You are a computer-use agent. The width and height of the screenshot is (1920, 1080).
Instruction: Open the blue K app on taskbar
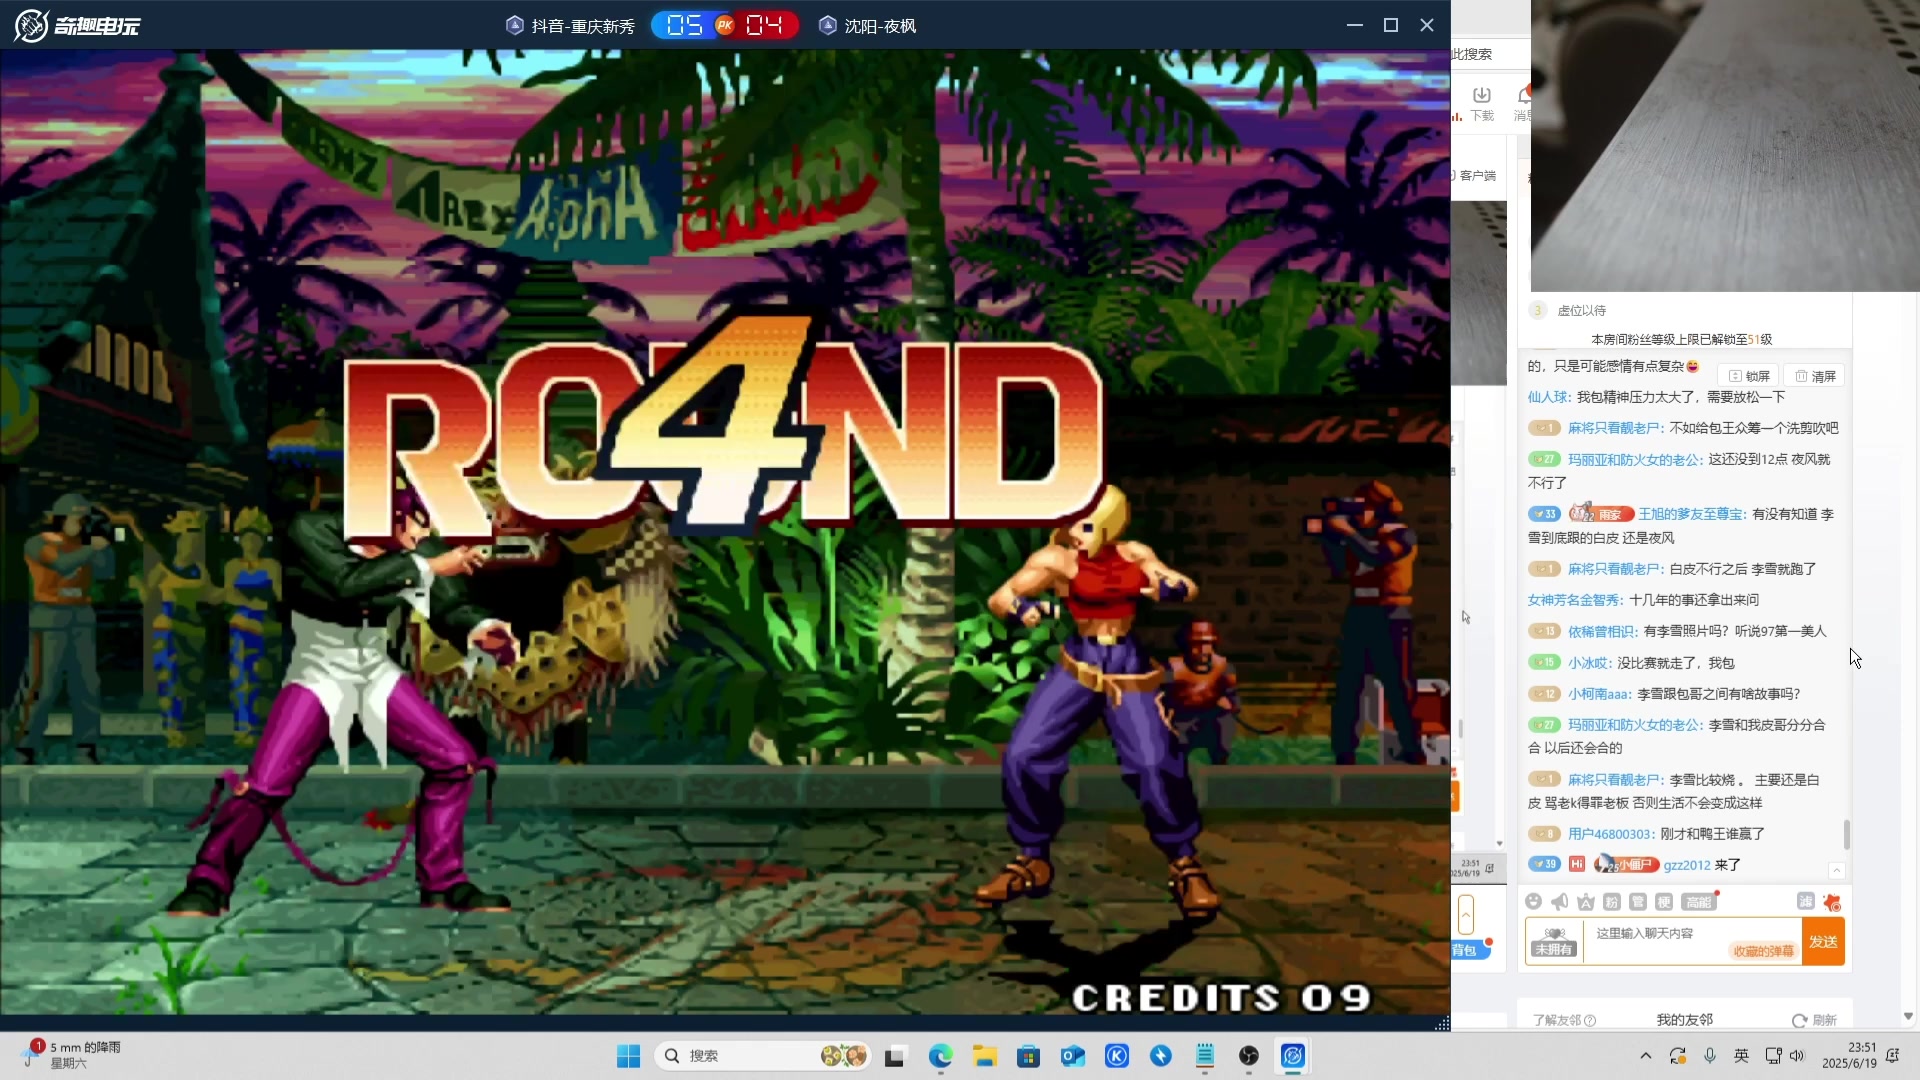point(1117,1056)
